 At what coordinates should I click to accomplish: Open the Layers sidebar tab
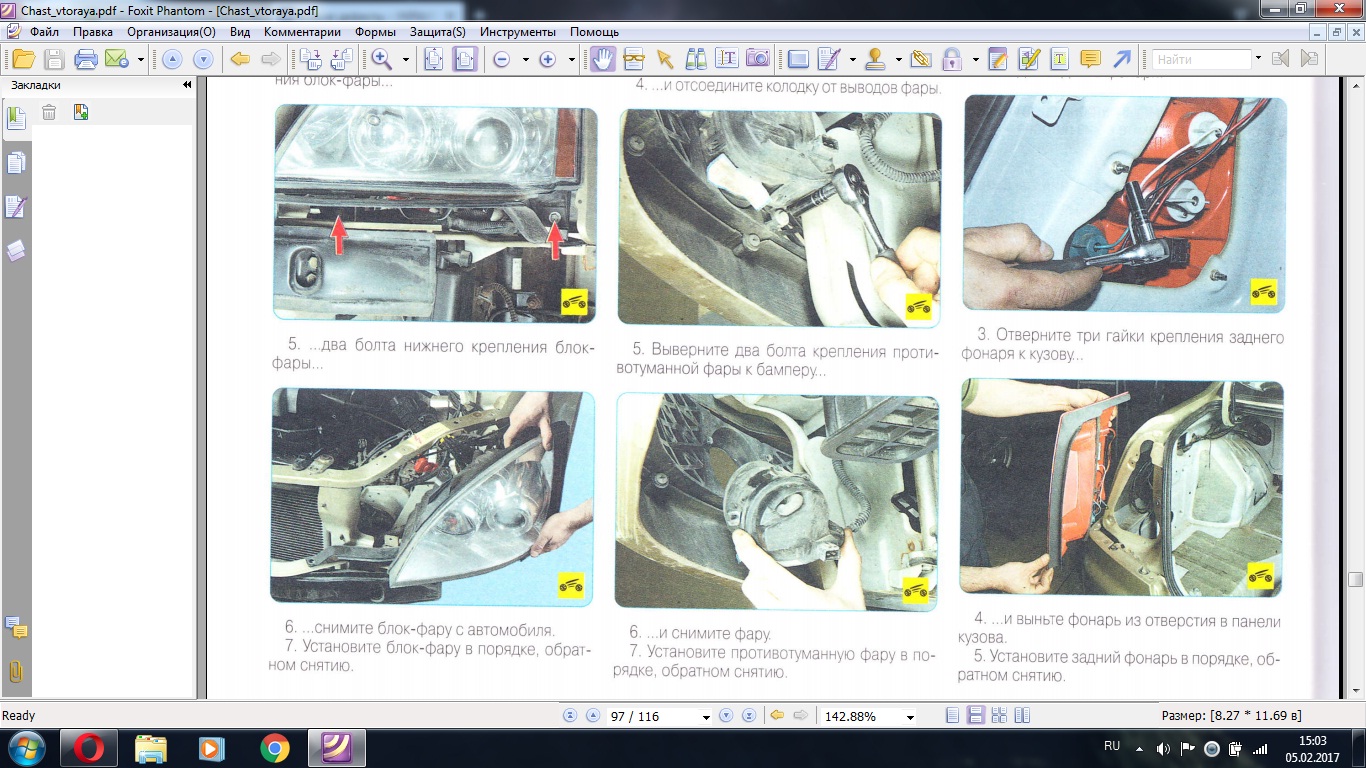coord(16,251)
